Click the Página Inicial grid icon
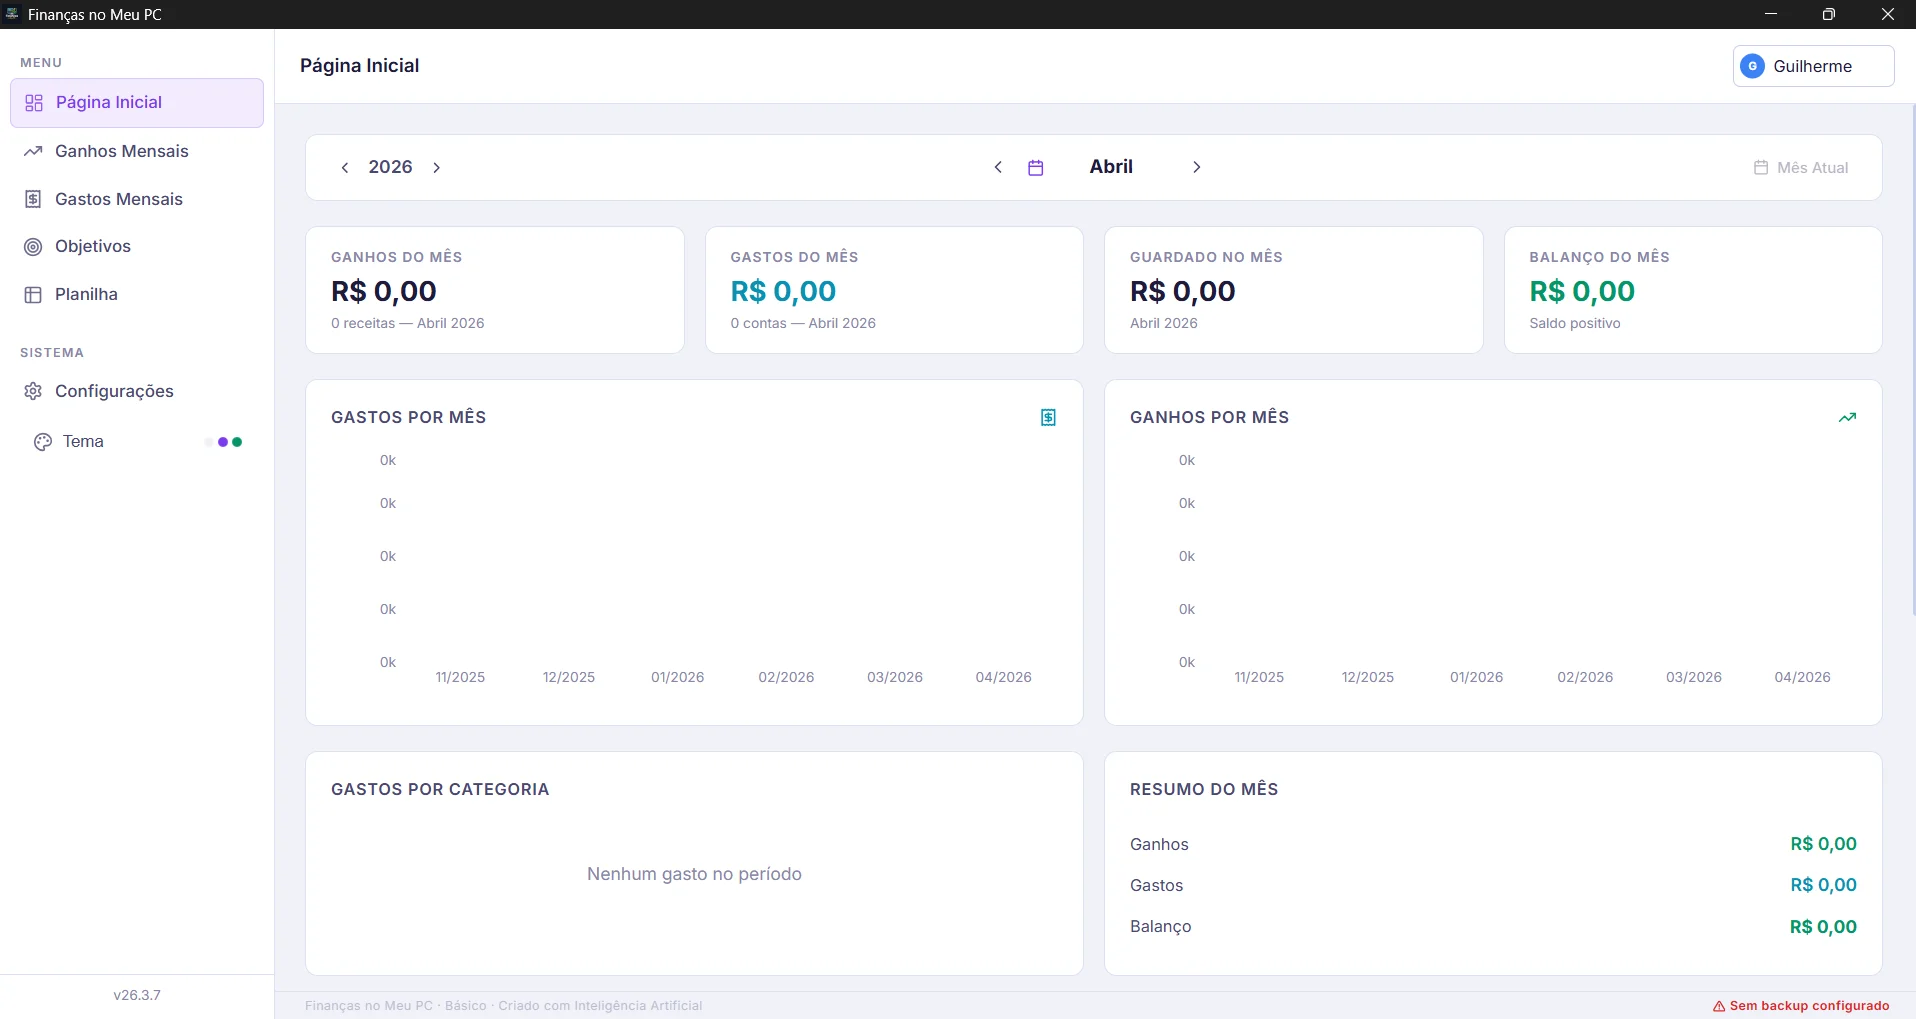Screen dimensions: 1916x1019 click(33, 102)
